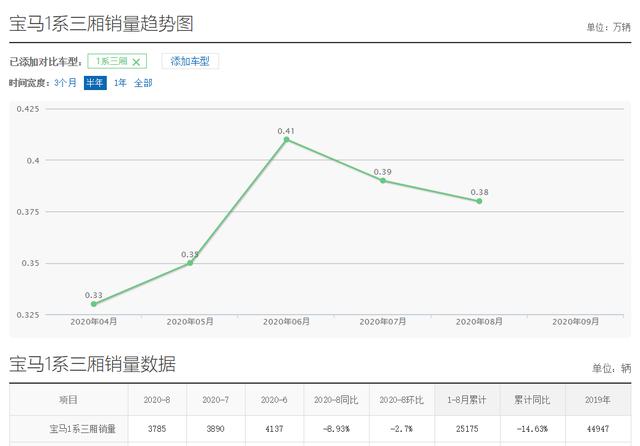This screenshot has height=446, width=640.
Task: Click the 2020年07月 axis label
Action: click(382, 322)
